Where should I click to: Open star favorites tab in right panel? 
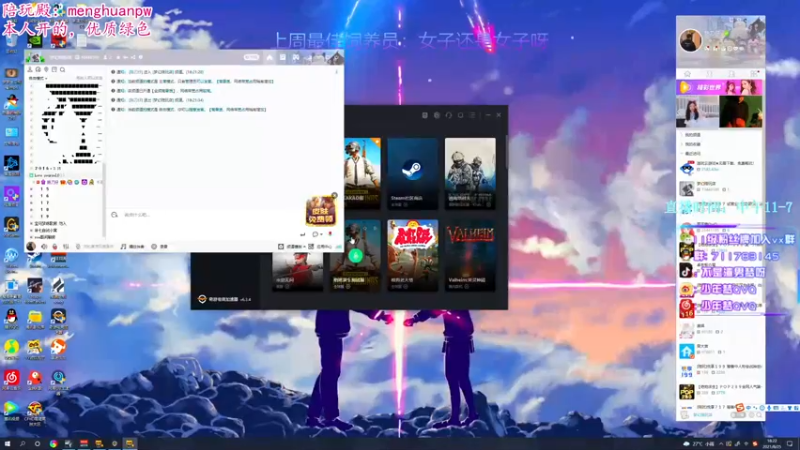click(687, 74)
